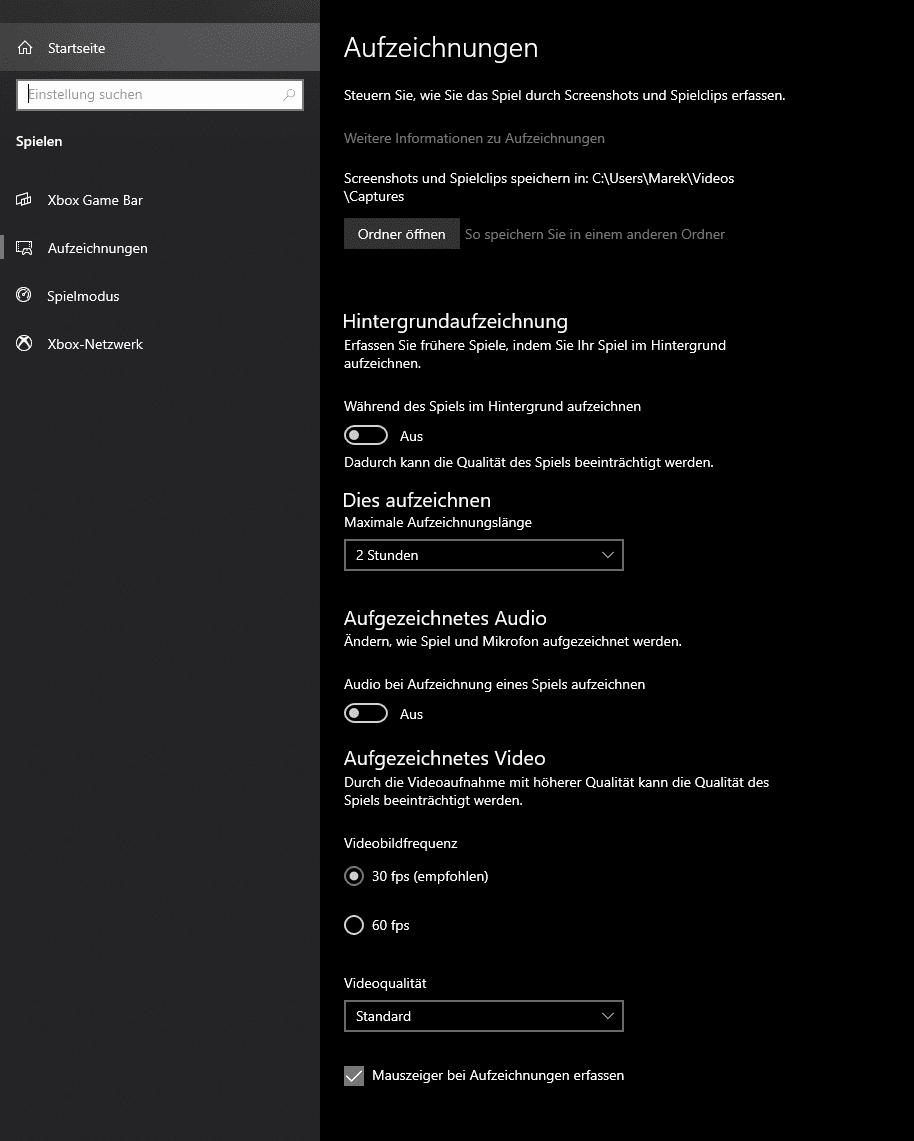The width and height of the screenshot is (914, 1141).
Task: Select 30 fps (empfohlen) option
Action: pos(354,876)
